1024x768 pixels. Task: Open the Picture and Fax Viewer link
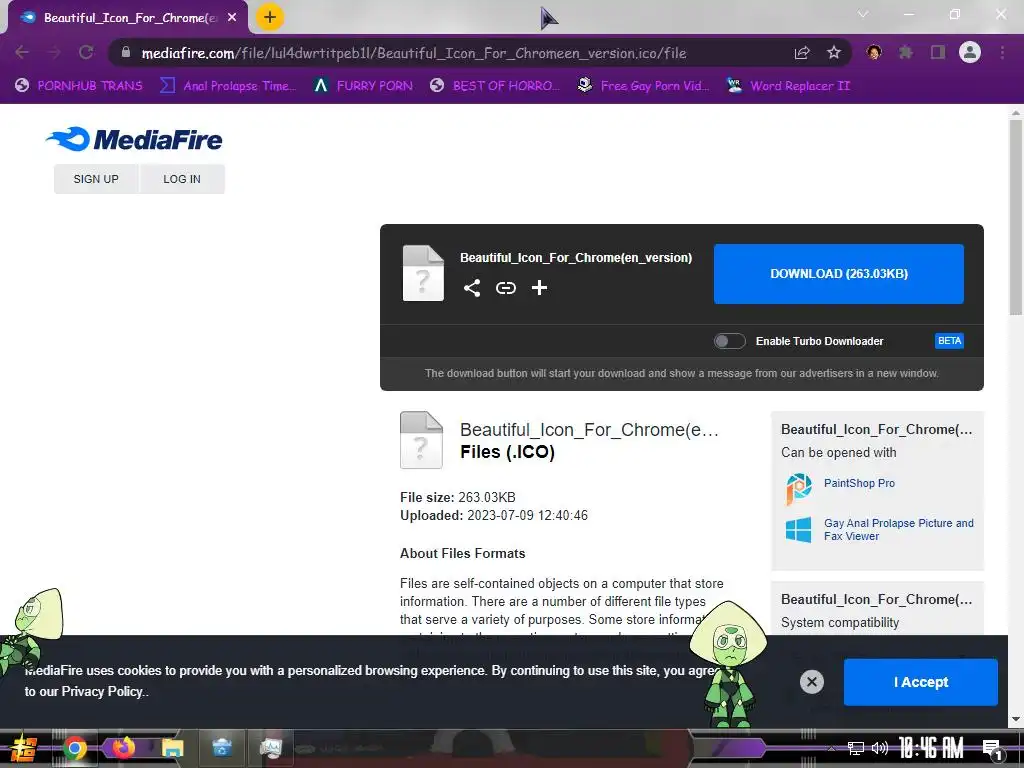[899, 530]
